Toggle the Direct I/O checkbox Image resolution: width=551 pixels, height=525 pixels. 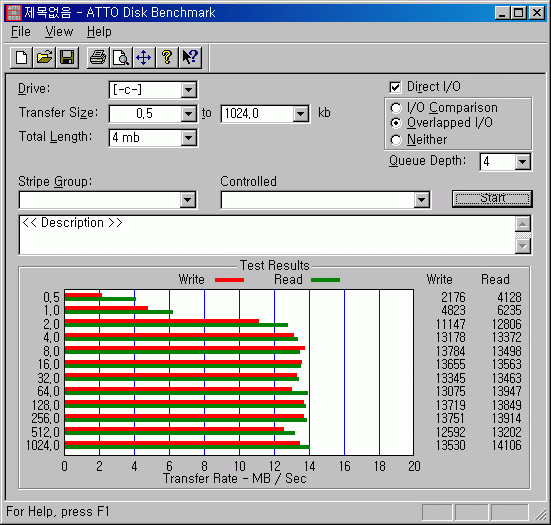pos(395,87)
